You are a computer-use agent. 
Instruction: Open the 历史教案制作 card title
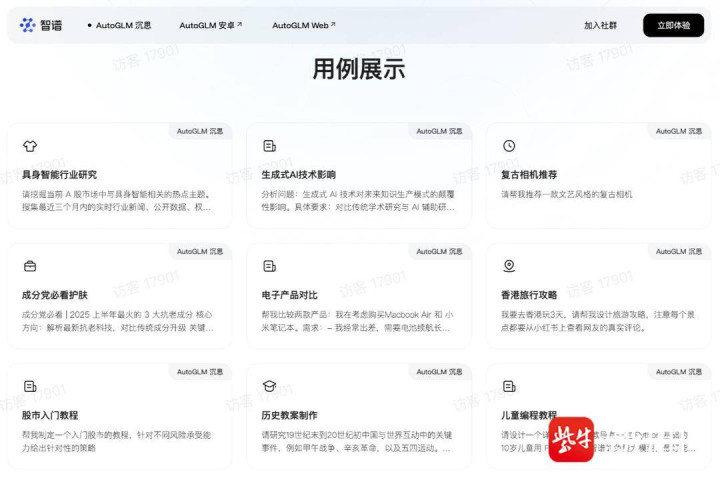(289, 415)
